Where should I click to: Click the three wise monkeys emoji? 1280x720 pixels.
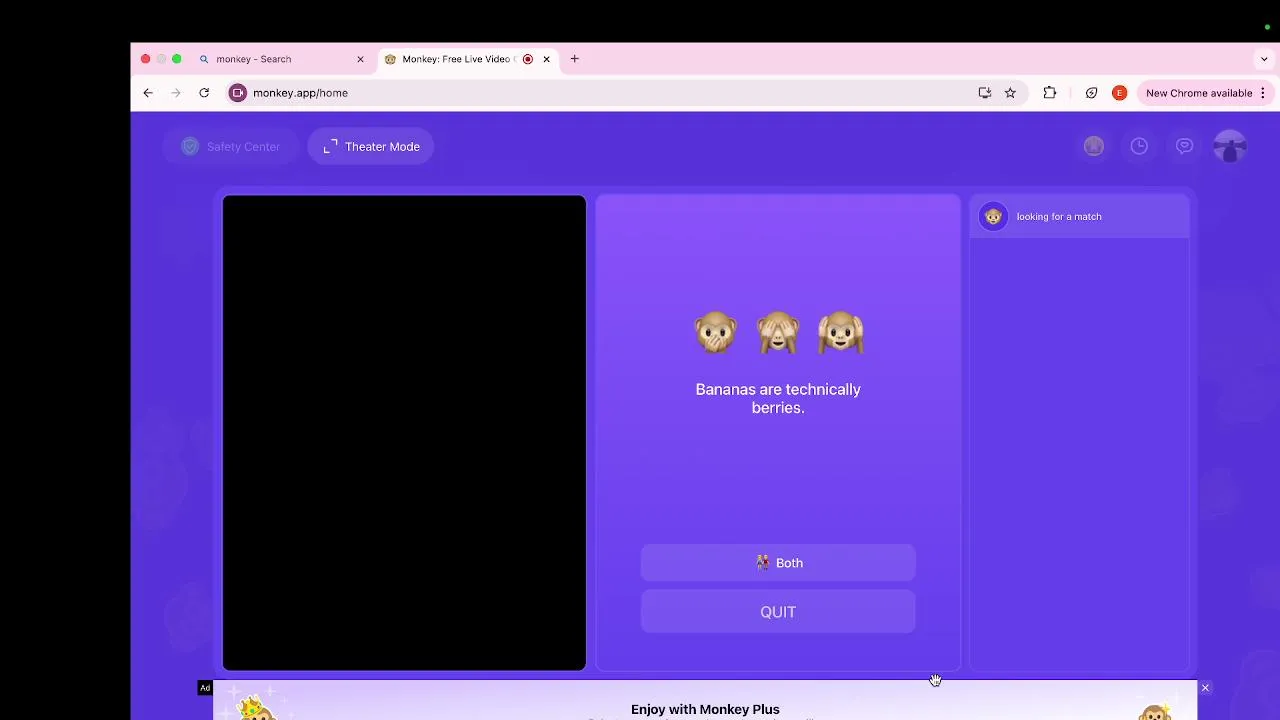point(778,333)
